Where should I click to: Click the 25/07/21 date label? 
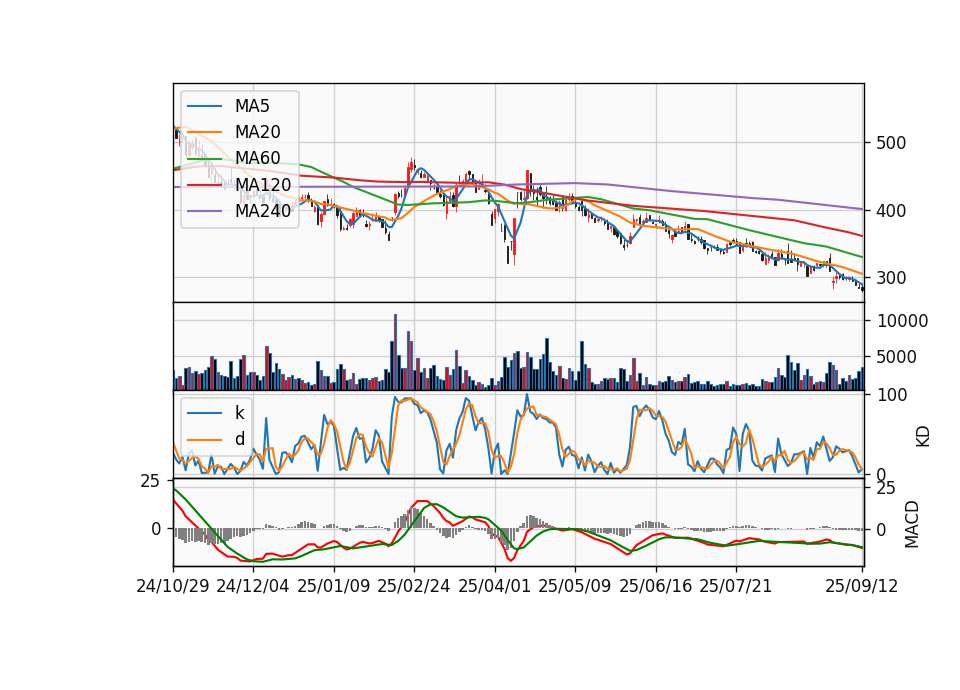click(735, 586)
